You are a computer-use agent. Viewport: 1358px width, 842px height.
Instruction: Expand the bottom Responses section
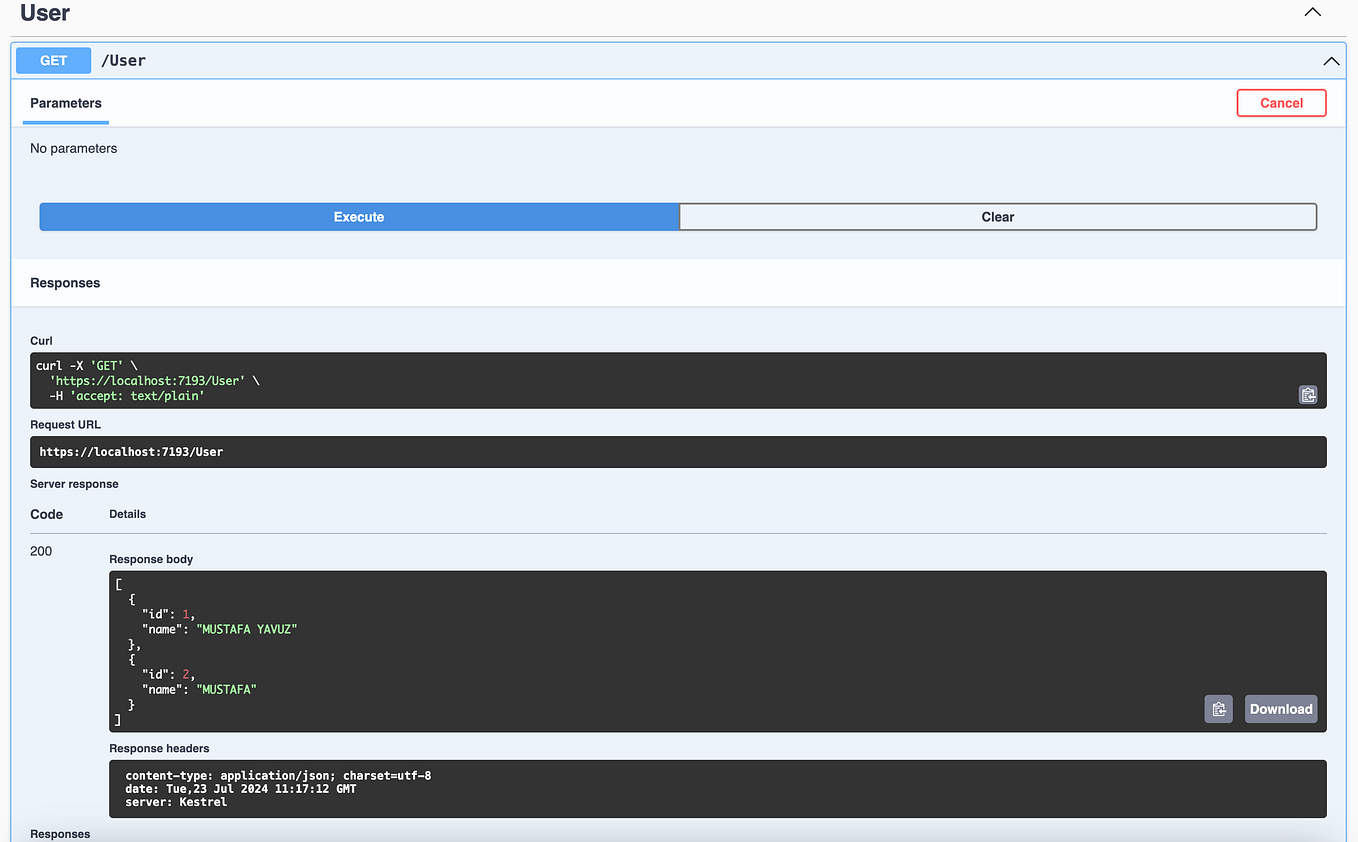60,833
